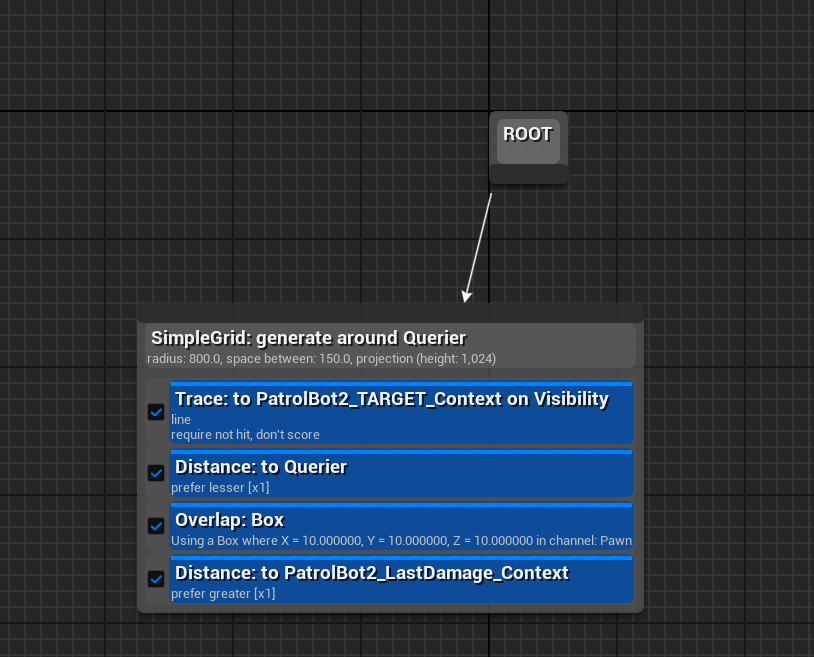Viewport: 814px width, 657px height.
Task: Disable the Overlap: Box test checkbox
Action: click(x=156, y=526)
